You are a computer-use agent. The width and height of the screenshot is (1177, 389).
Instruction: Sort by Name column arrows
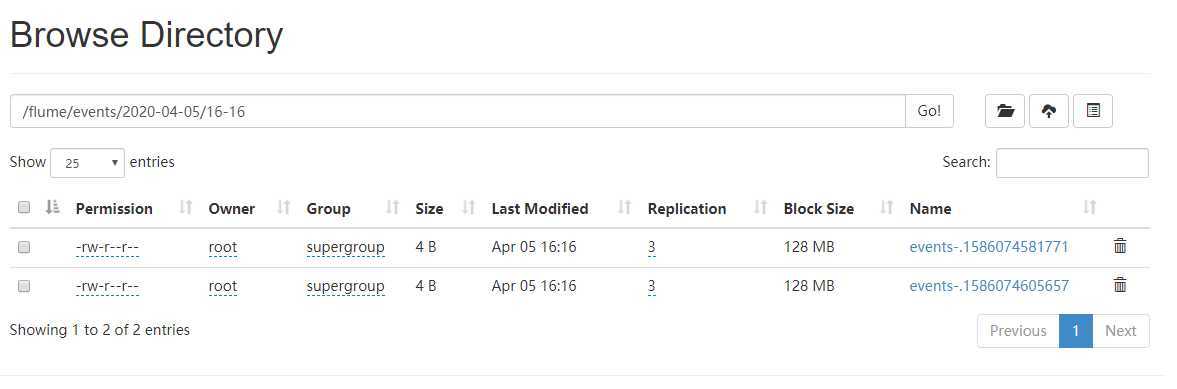[x=1090, y=207]
